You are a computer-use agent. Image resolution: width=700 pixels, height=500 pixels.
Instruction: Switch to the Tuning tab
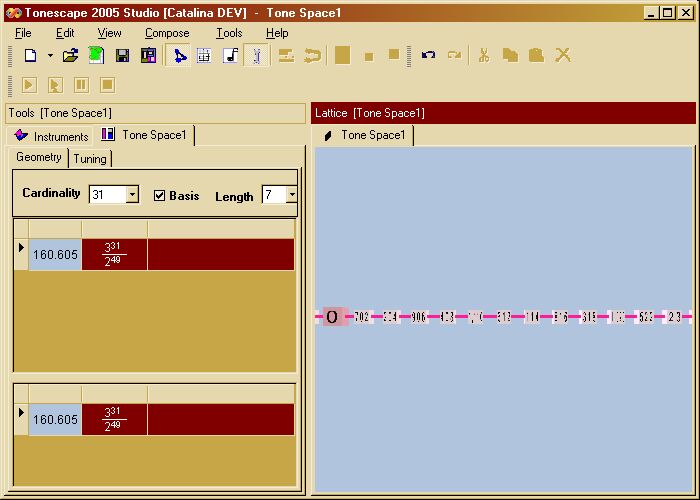click(x=90, y=158)
